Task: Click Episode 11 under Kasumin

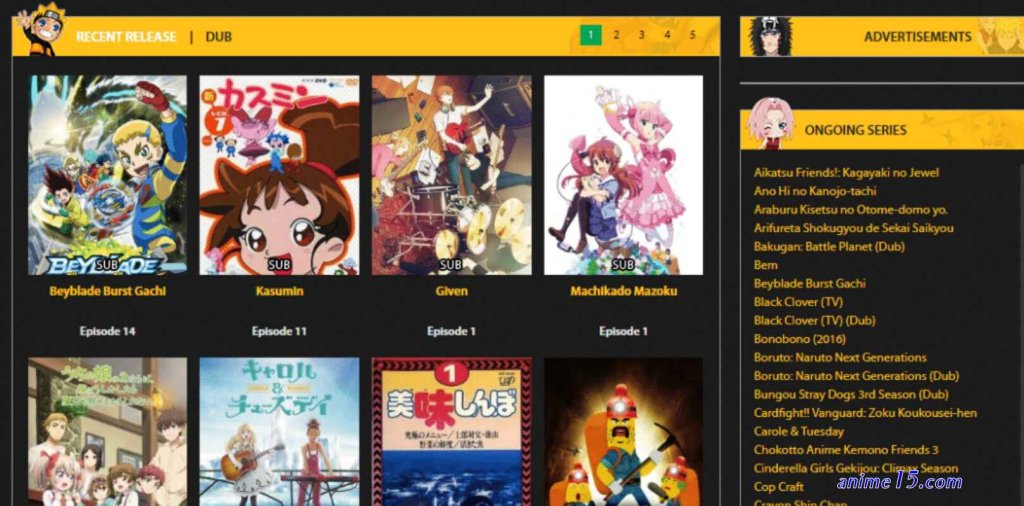Action: 280,331
